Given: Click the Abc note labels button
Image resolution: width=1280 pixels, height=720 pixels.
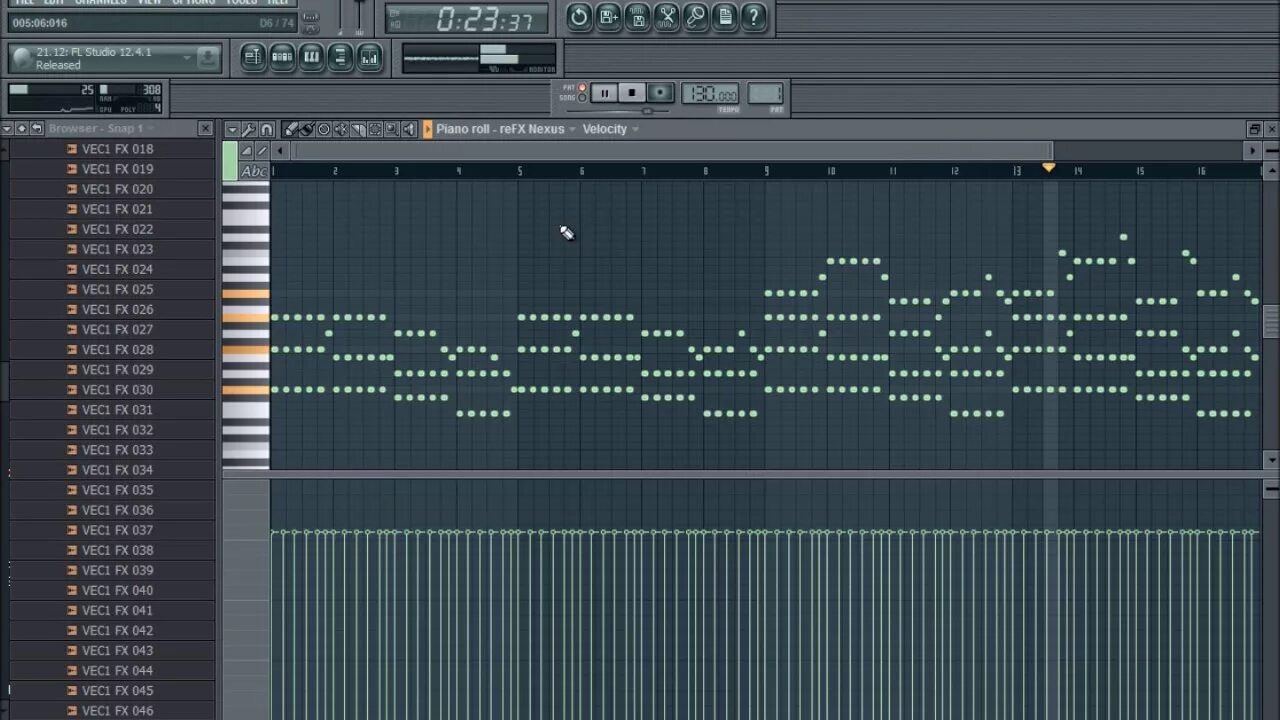Looking at the screenshot, I should (255, 171).
